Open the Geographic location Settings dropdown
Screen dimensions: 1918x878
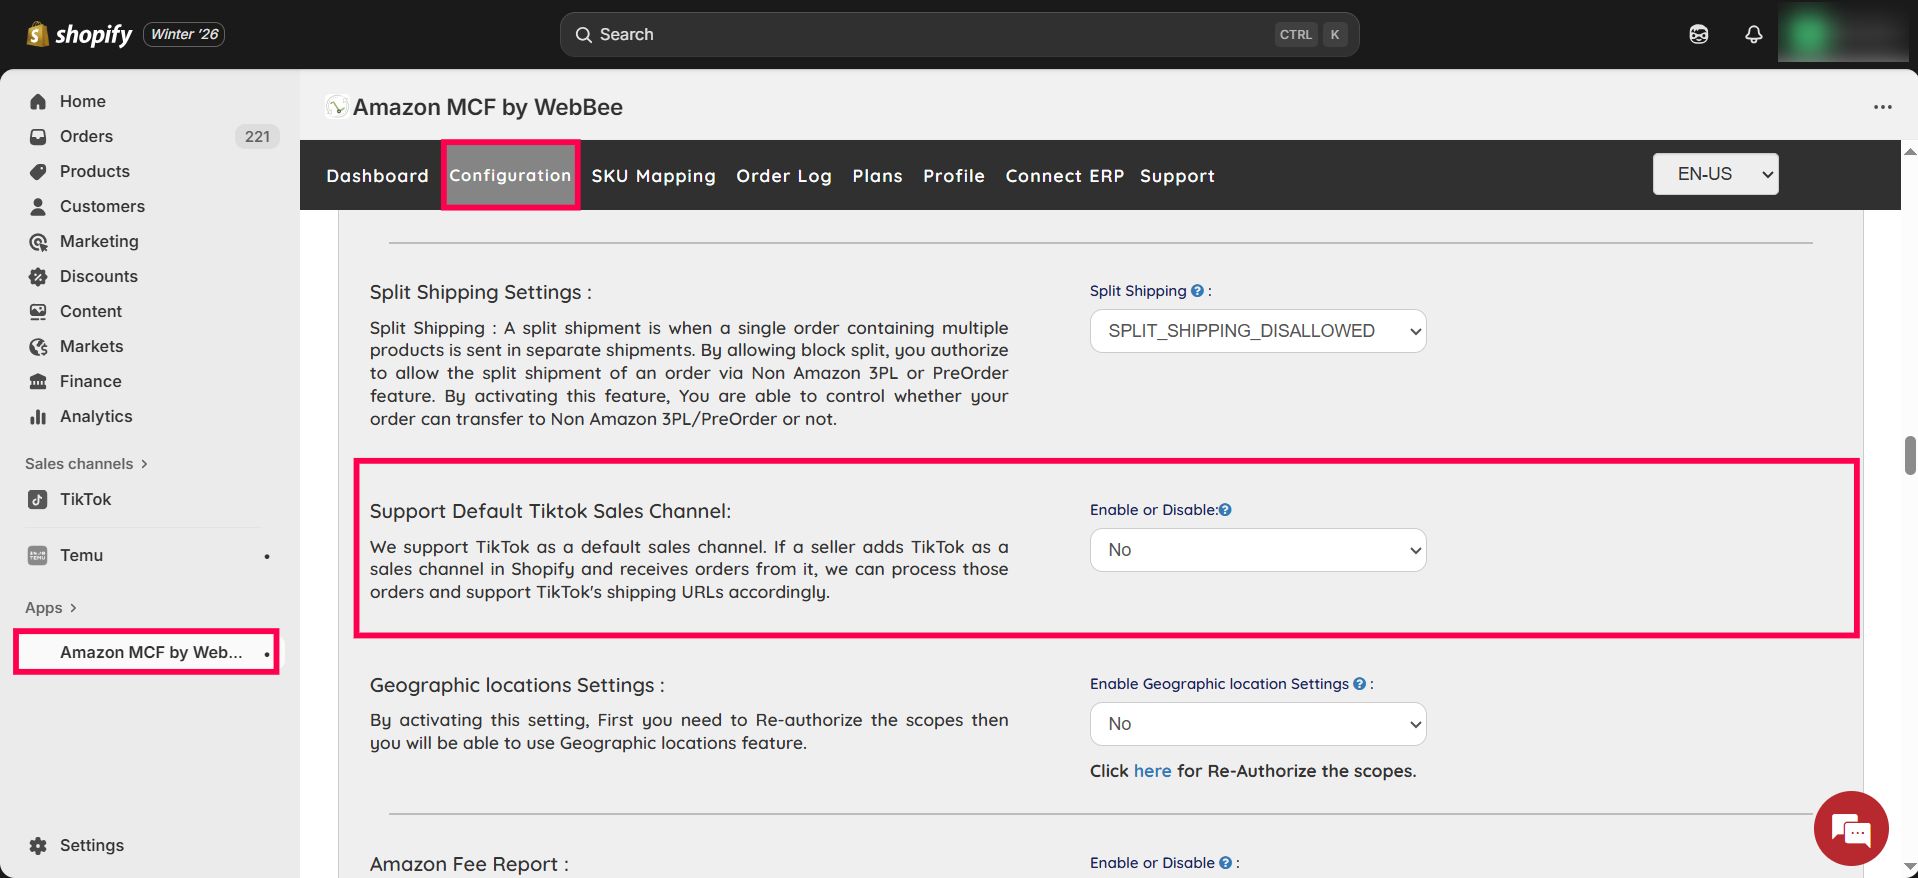click(x=1257, y=724)
